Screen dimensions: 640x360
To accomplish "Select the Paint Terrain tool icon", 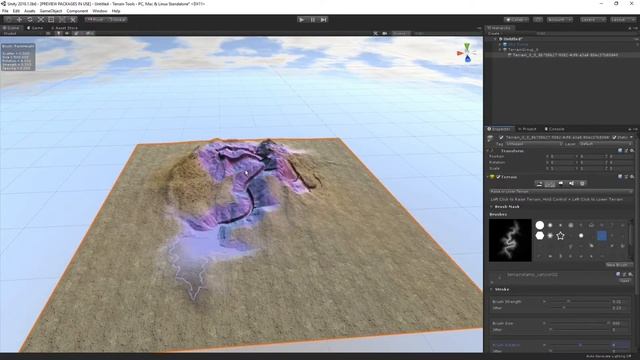I will point(550,184).
